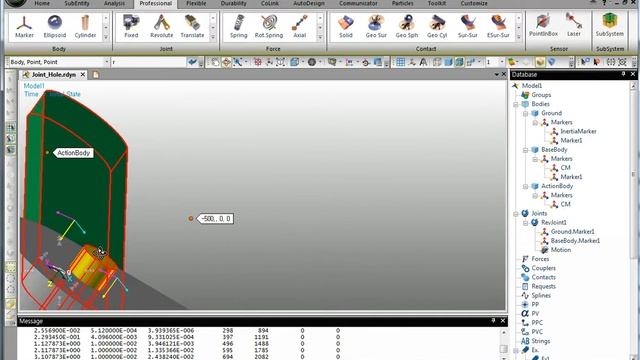The height and width of the screenshot is (360, 640).
Task: Open the Analysis ribbon tab
Action: pos(114,3)
